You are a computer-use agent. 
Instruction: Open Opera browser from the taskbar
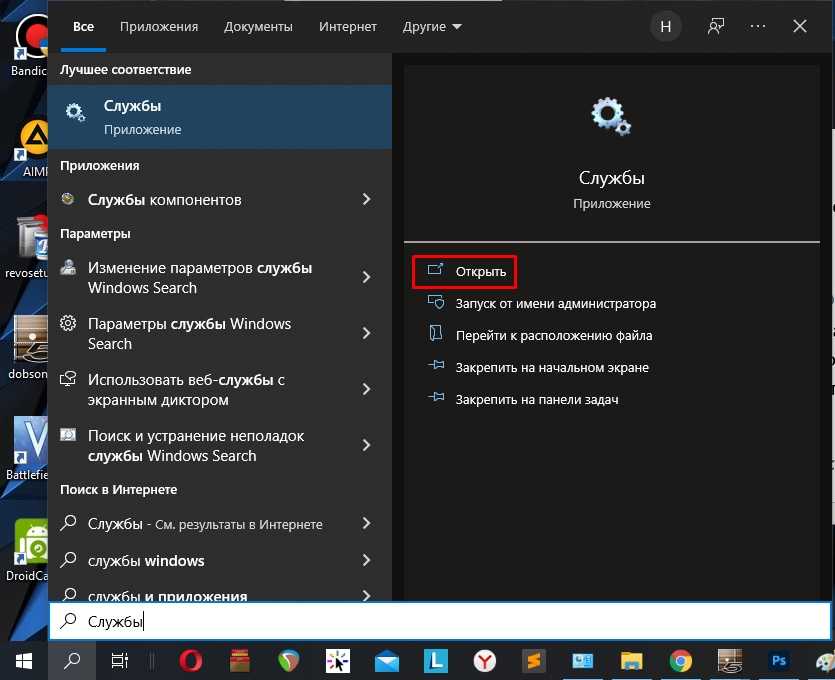(x=191, y=660)
